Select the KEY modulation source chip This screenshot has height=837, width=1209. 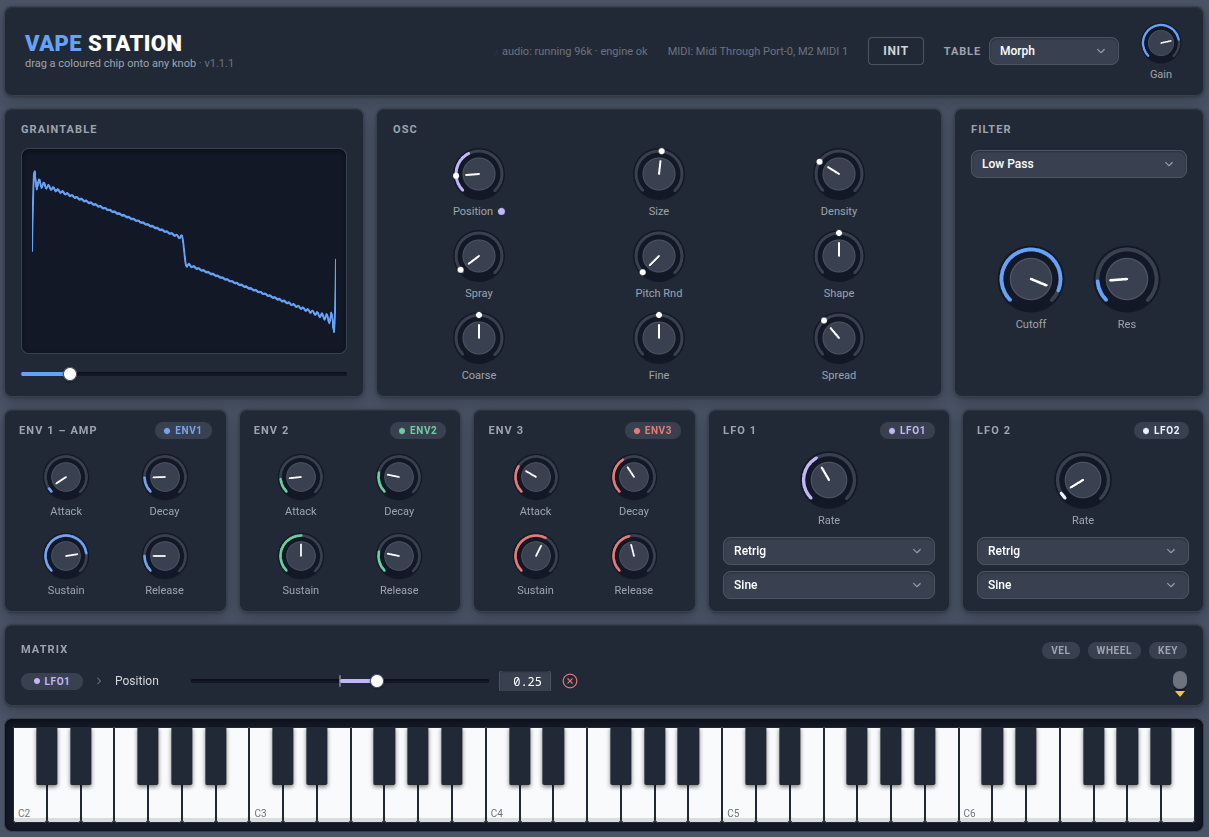pyautogui.click(x=1168, y=650)
